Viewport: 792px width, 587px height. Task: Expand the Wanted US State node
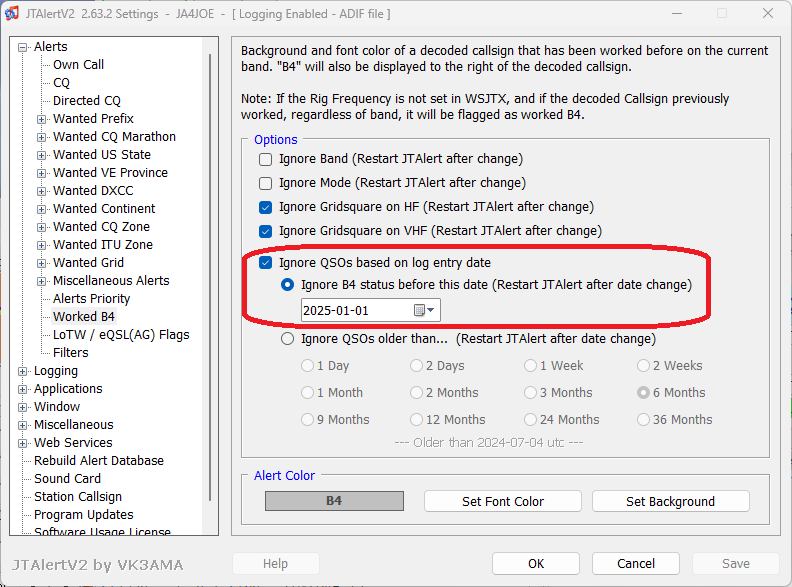point(41,155)
